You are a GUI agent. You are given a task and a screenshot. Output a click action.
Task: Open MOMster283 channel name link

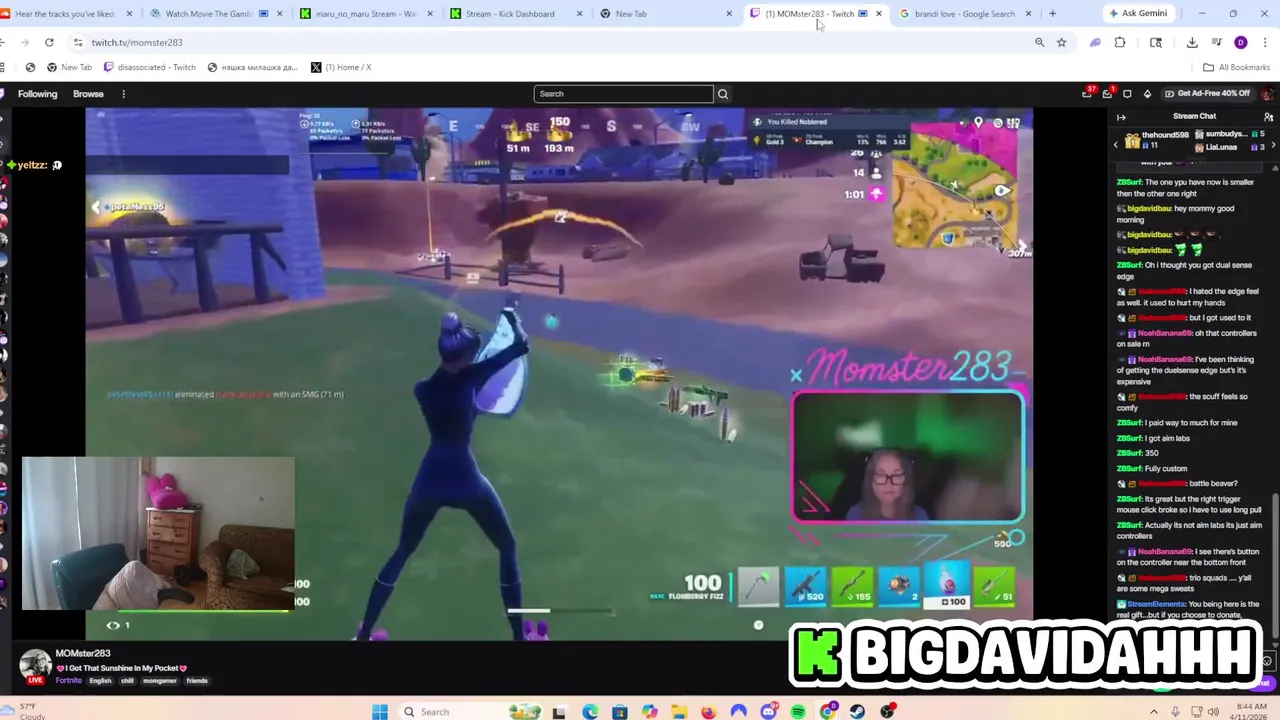coord(83,653)
